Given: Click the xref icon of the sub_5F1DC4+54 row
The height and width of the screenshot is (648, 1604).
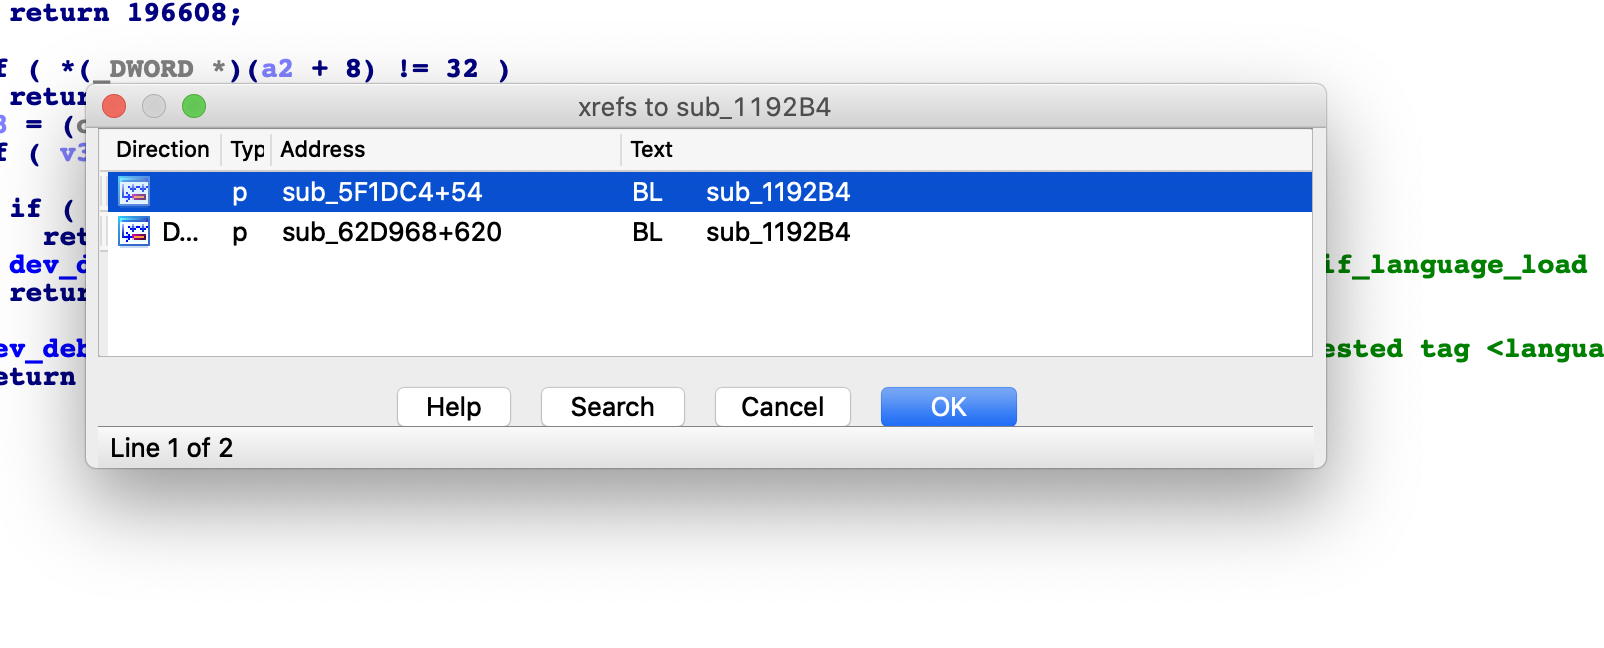Looking at the screenshot, I should (x=134, y=191).
